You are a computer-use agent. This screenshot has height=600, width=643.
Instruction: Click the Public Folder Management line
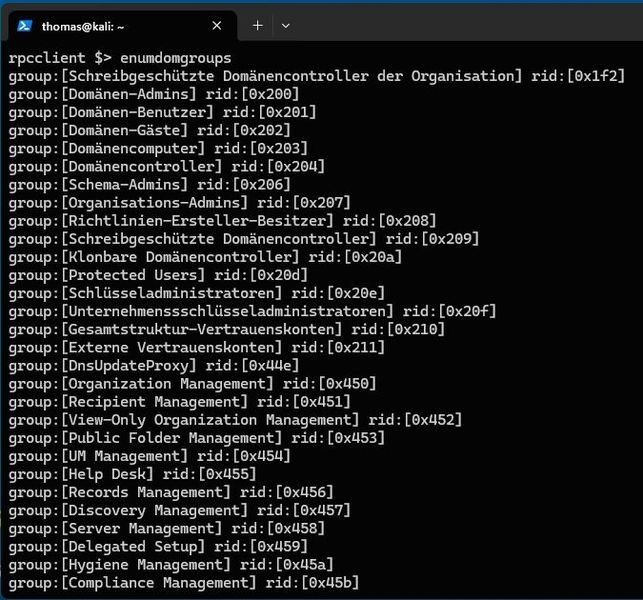pyautogui.click(x=196, y=437)
